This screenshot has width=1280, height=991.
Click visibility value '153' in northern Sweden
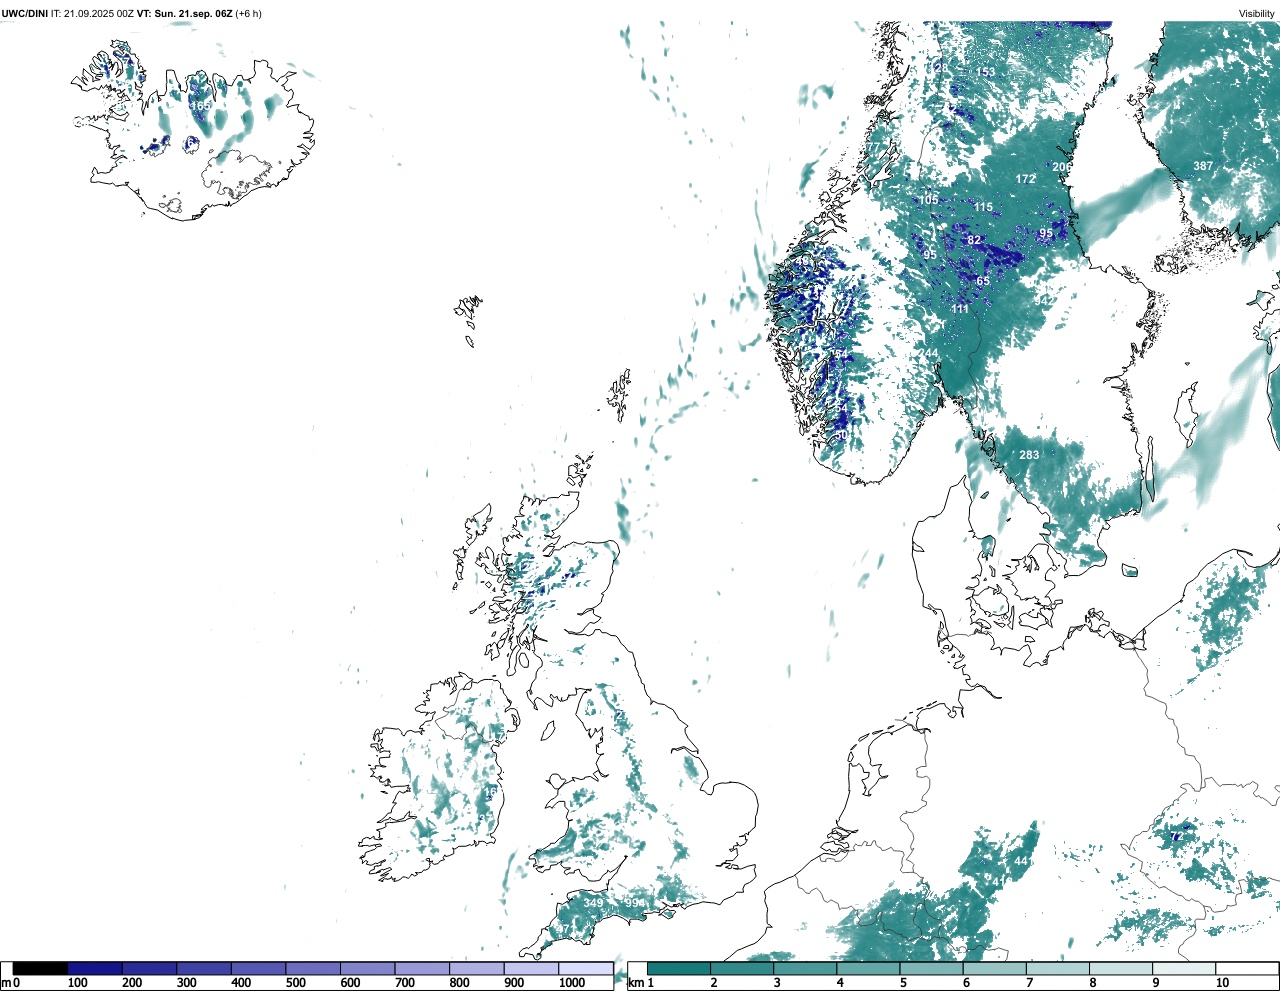coord(986,72)
